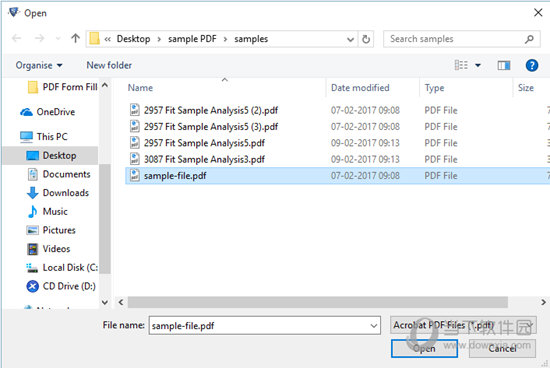Open Videos in navigation pane
The width and height of the screenshot is (550, 368).
[48, 249]
